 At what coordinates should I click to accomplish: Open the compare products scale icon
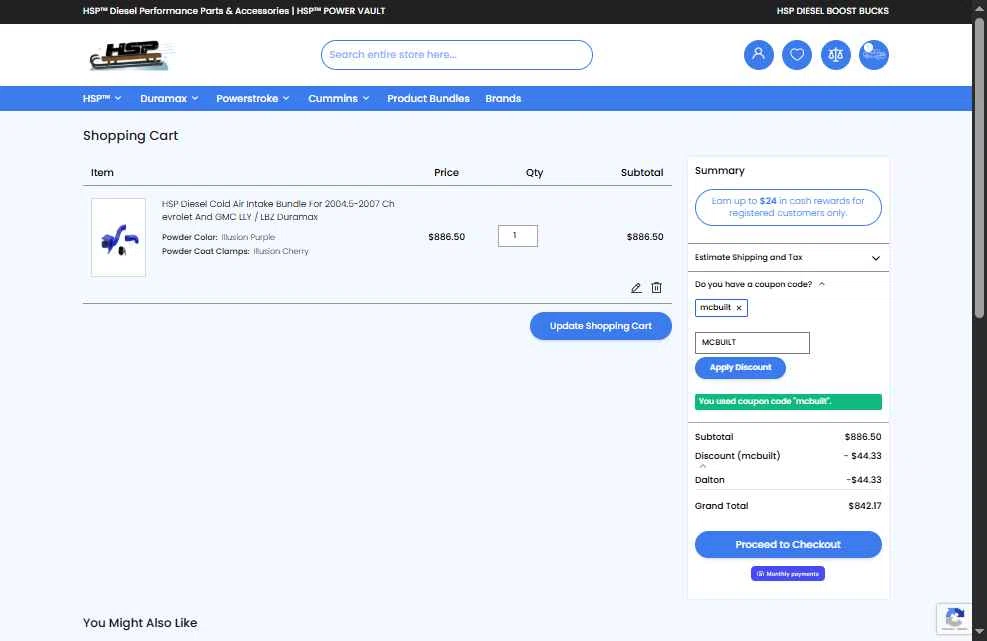pyautogui.click(x=835, y=55)
